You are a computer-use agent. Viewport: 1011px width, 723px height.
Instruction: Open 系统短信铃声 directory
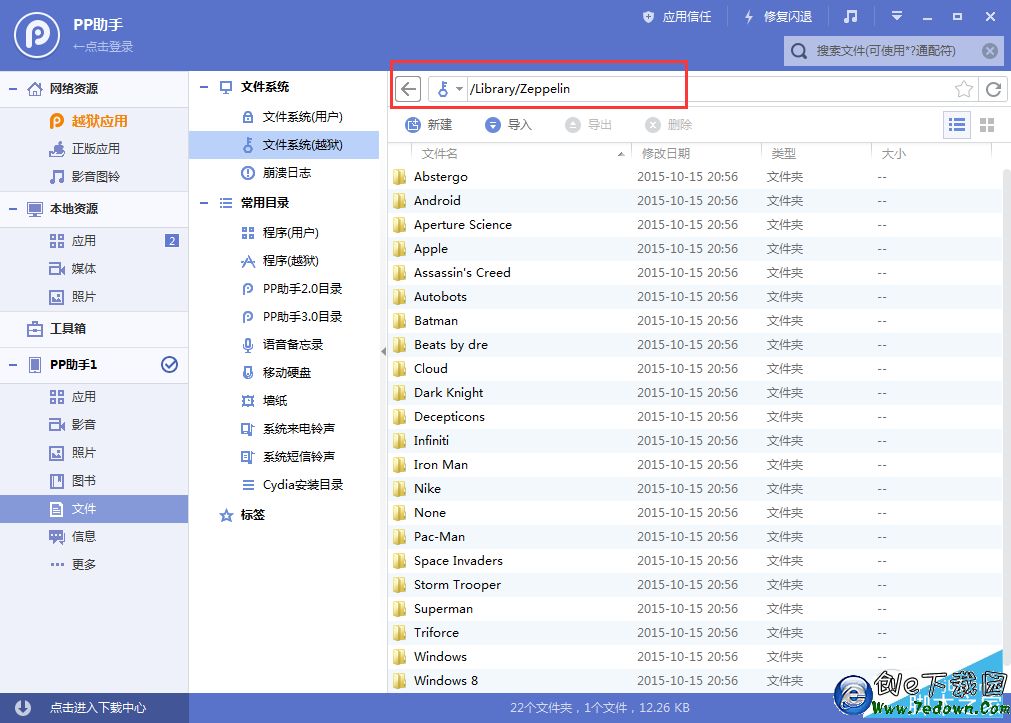[x=284, y=457]
